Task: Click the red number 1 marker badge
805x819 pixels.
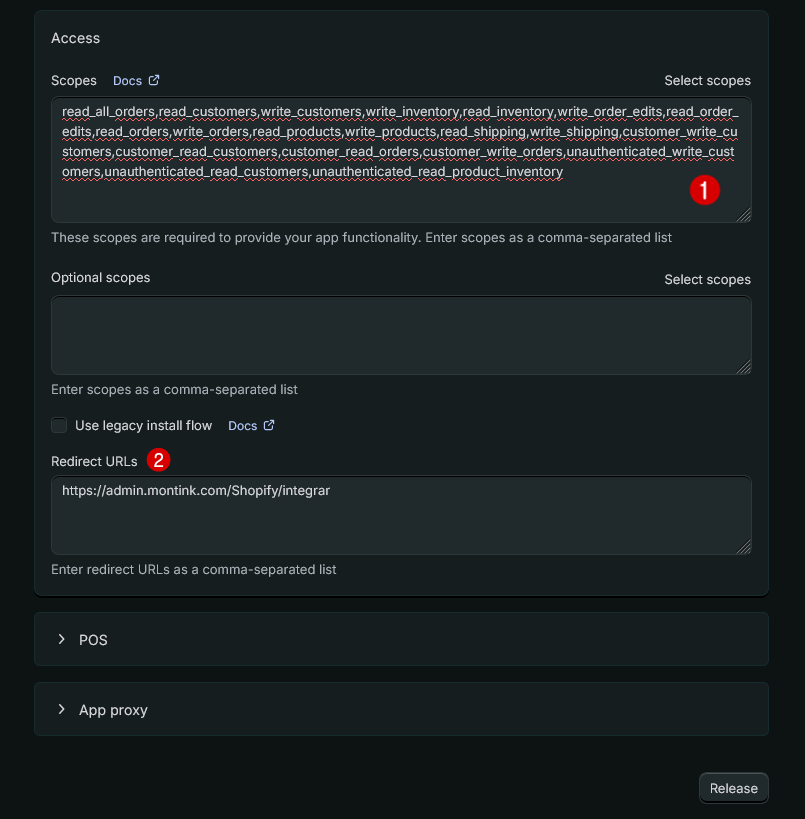Action: tap(705, 190)
